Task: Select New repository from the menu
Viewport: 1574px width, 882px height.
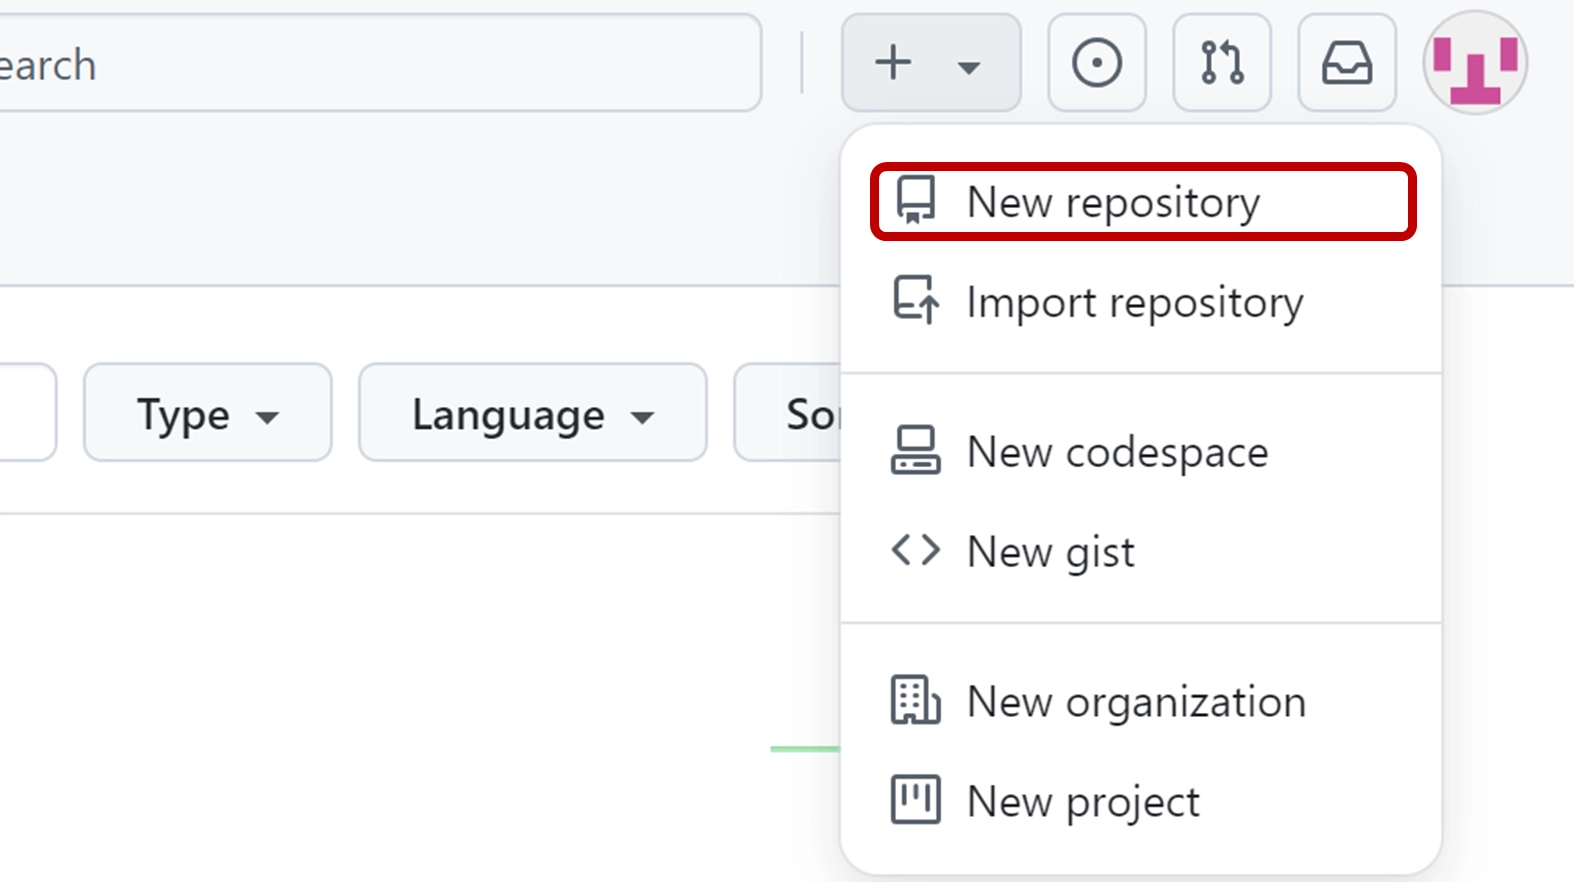Action: pos(1113,202)
